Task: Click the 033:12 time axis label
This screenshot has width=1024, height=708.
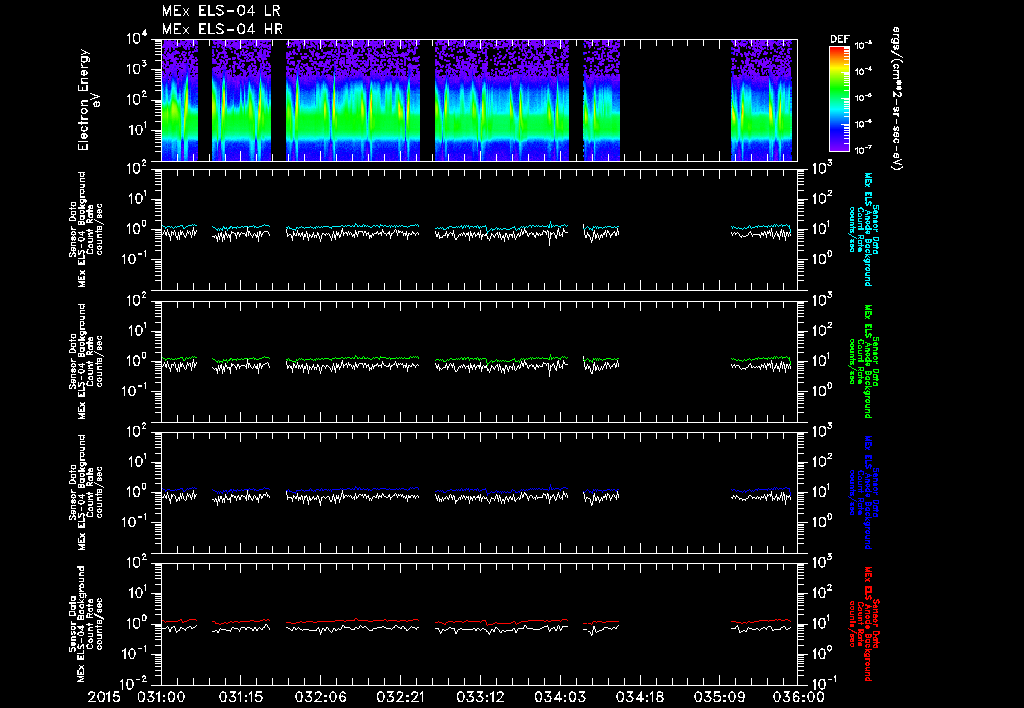Action: pos(480,697)
